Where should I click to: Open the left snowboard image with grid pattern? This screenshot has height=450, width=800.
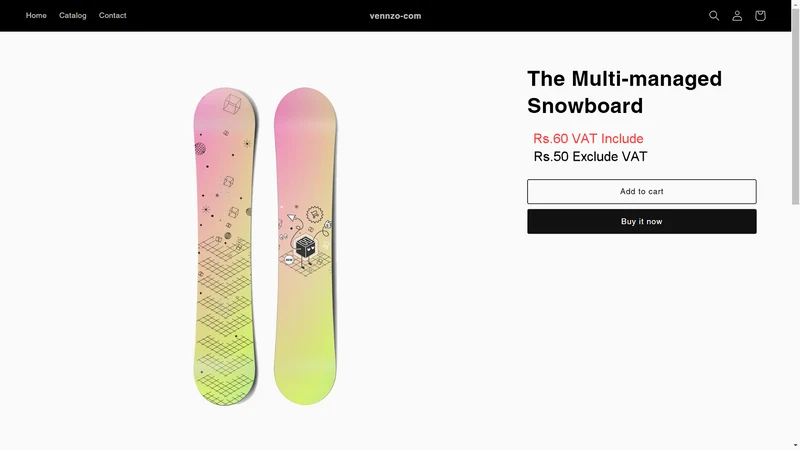(x=224, y=246)
